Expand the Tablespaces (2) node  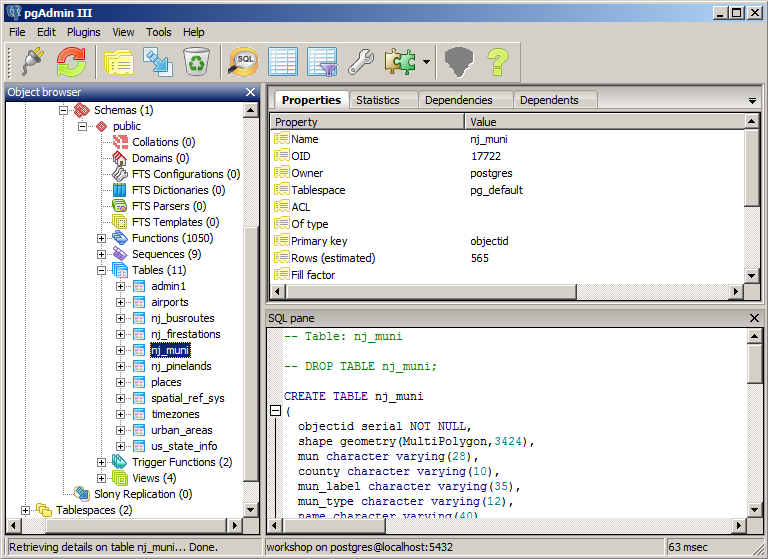tap(25, 510)
